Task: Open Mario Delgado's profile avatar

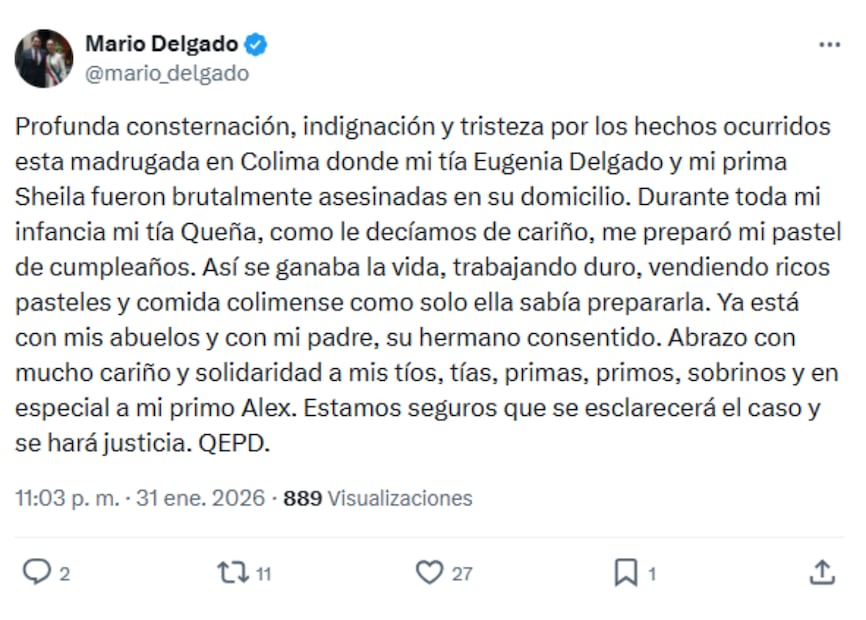Action: (x=44, y=58)
